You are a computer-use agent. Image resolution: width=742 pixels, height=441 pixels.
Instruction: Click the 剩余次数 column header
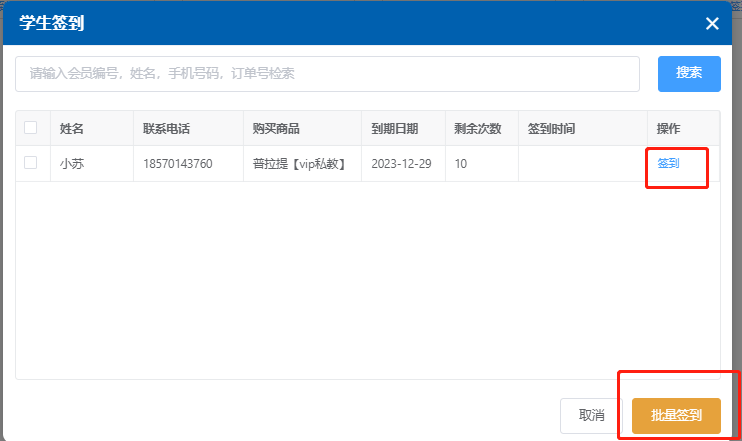(477, 129)
